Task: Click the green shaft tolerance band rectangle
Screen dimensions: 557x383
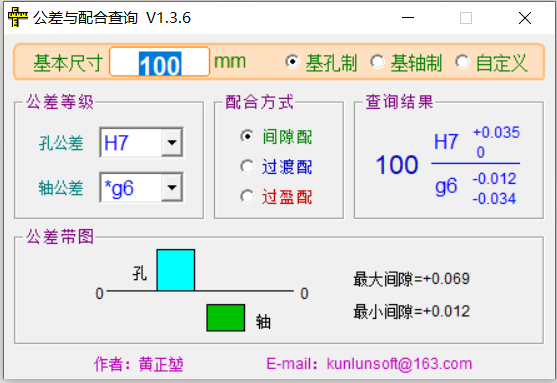Action: coord(226,318)
